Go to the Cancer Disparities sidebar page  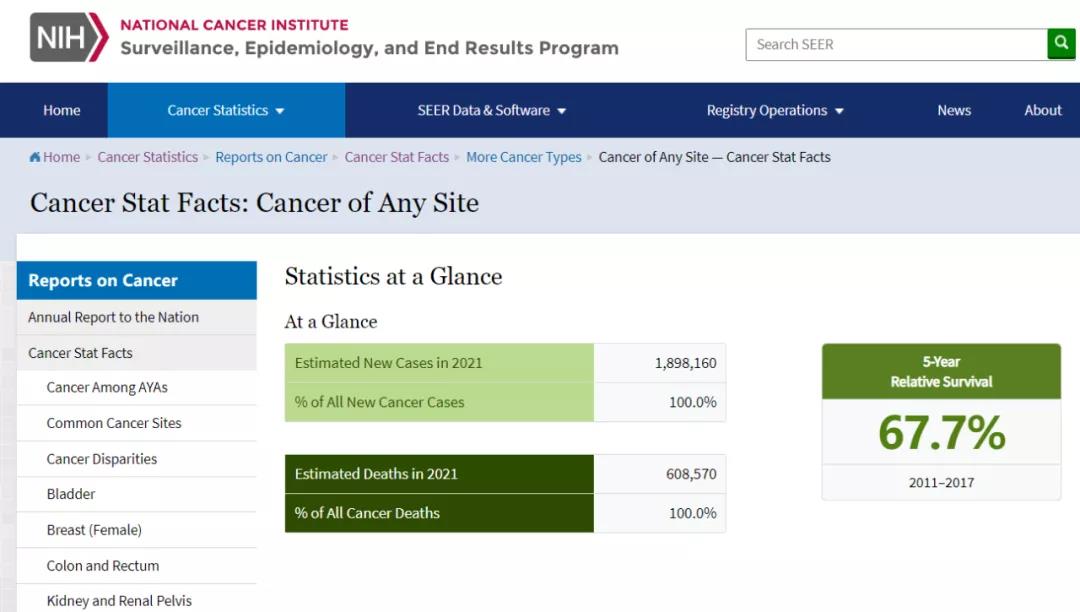click(x=102, y=459)
